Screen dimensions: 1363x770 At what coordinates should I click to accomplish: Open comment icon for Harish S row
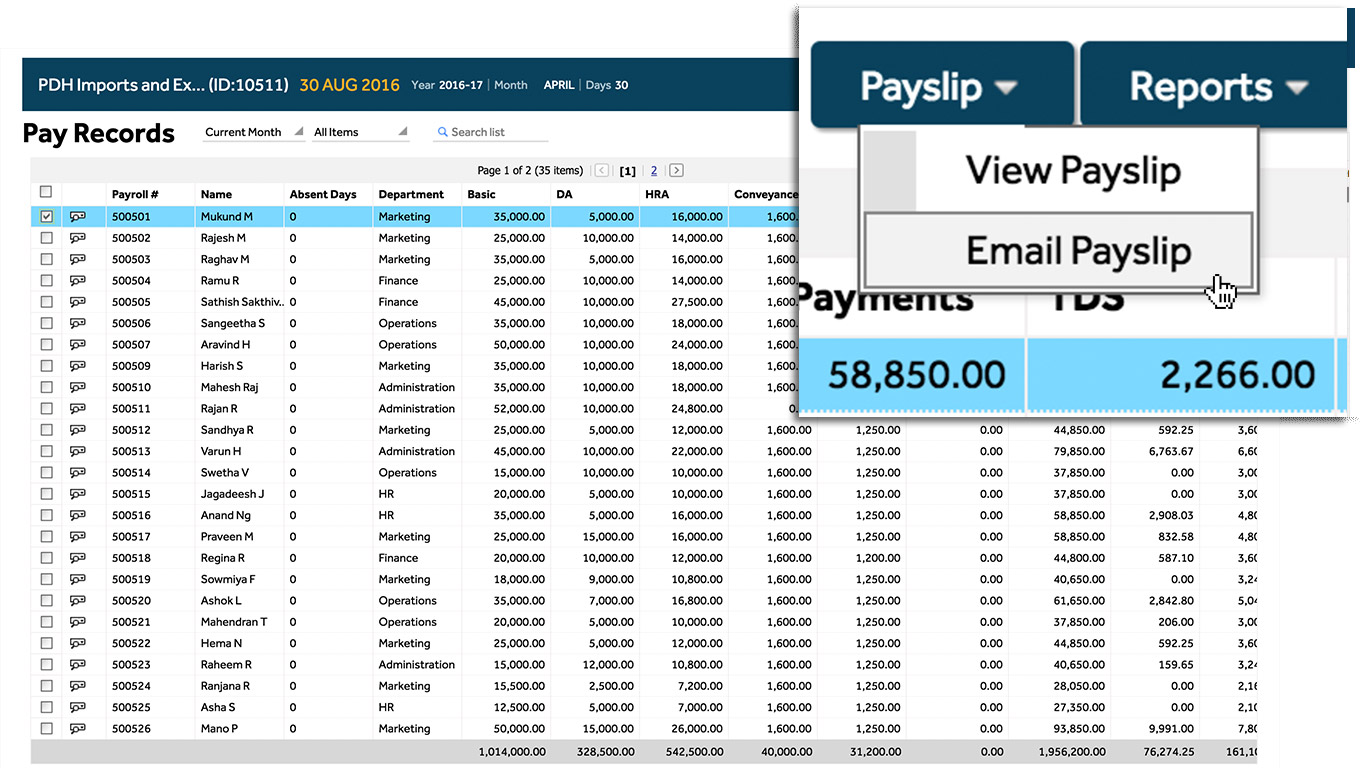[x=77, y=366]
